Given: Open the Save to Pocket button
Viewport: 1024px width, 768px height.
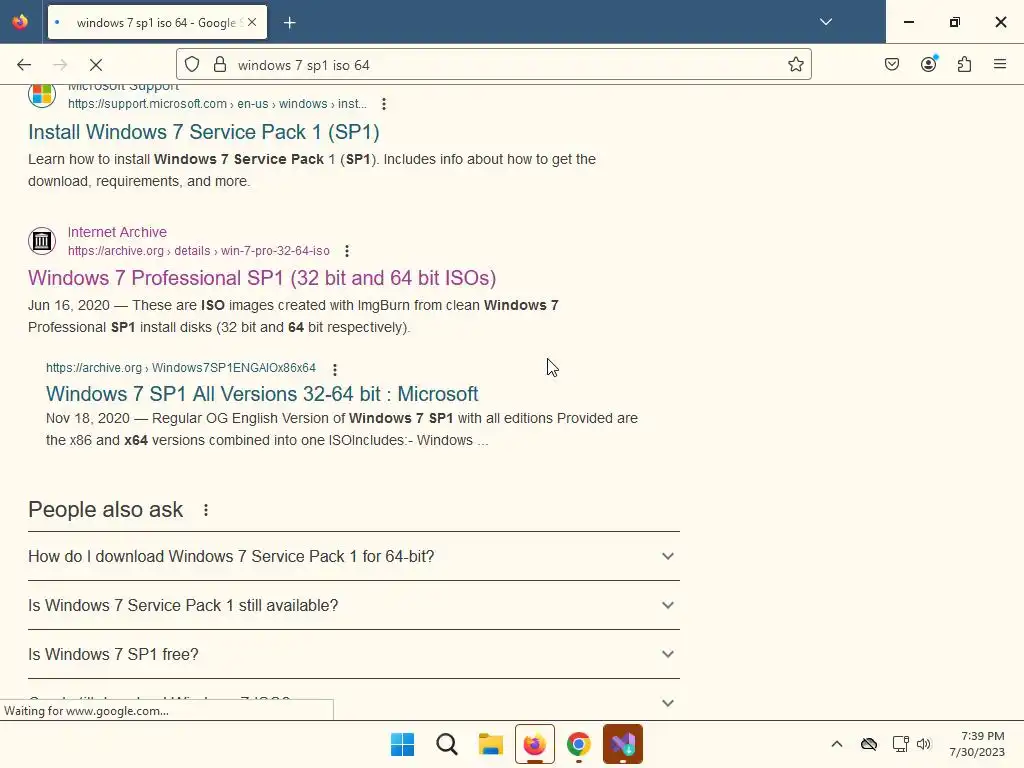Looking at the screenshot, I should 892,65.
